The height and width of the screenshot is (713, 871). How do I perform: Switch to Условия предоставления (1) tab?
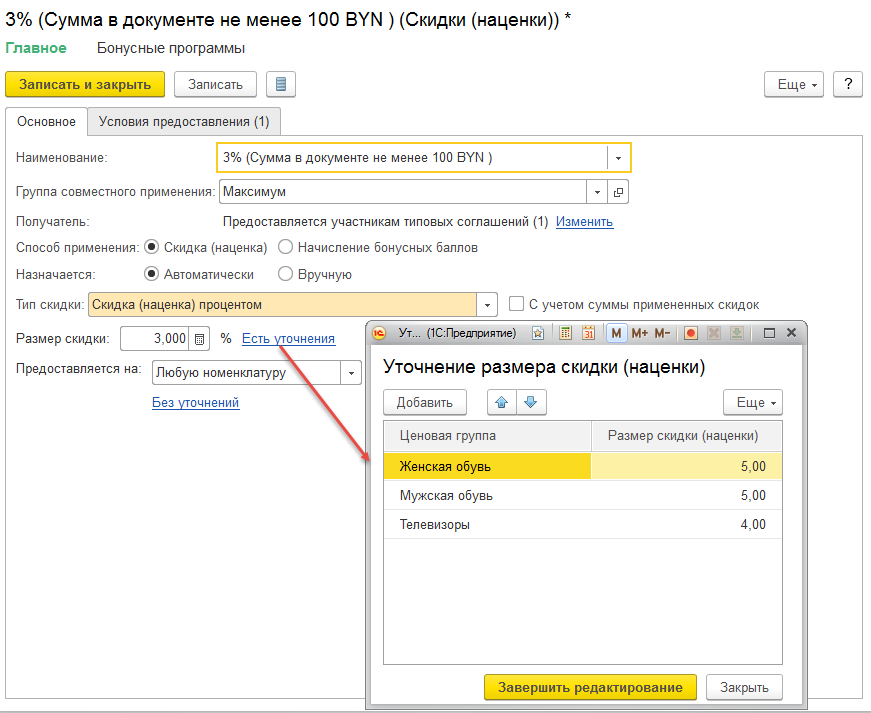(184, 122)
